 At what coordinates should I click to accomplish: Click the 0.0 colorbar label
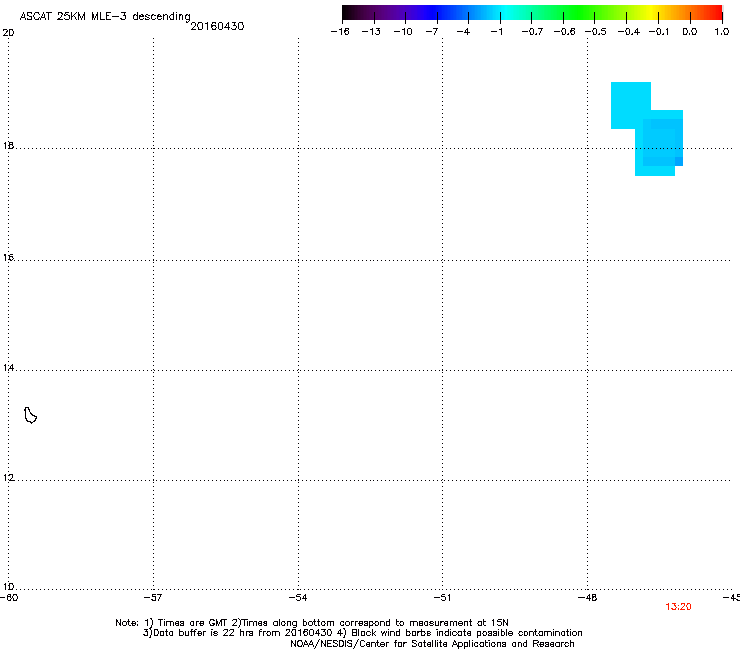(x=690, y=32)
